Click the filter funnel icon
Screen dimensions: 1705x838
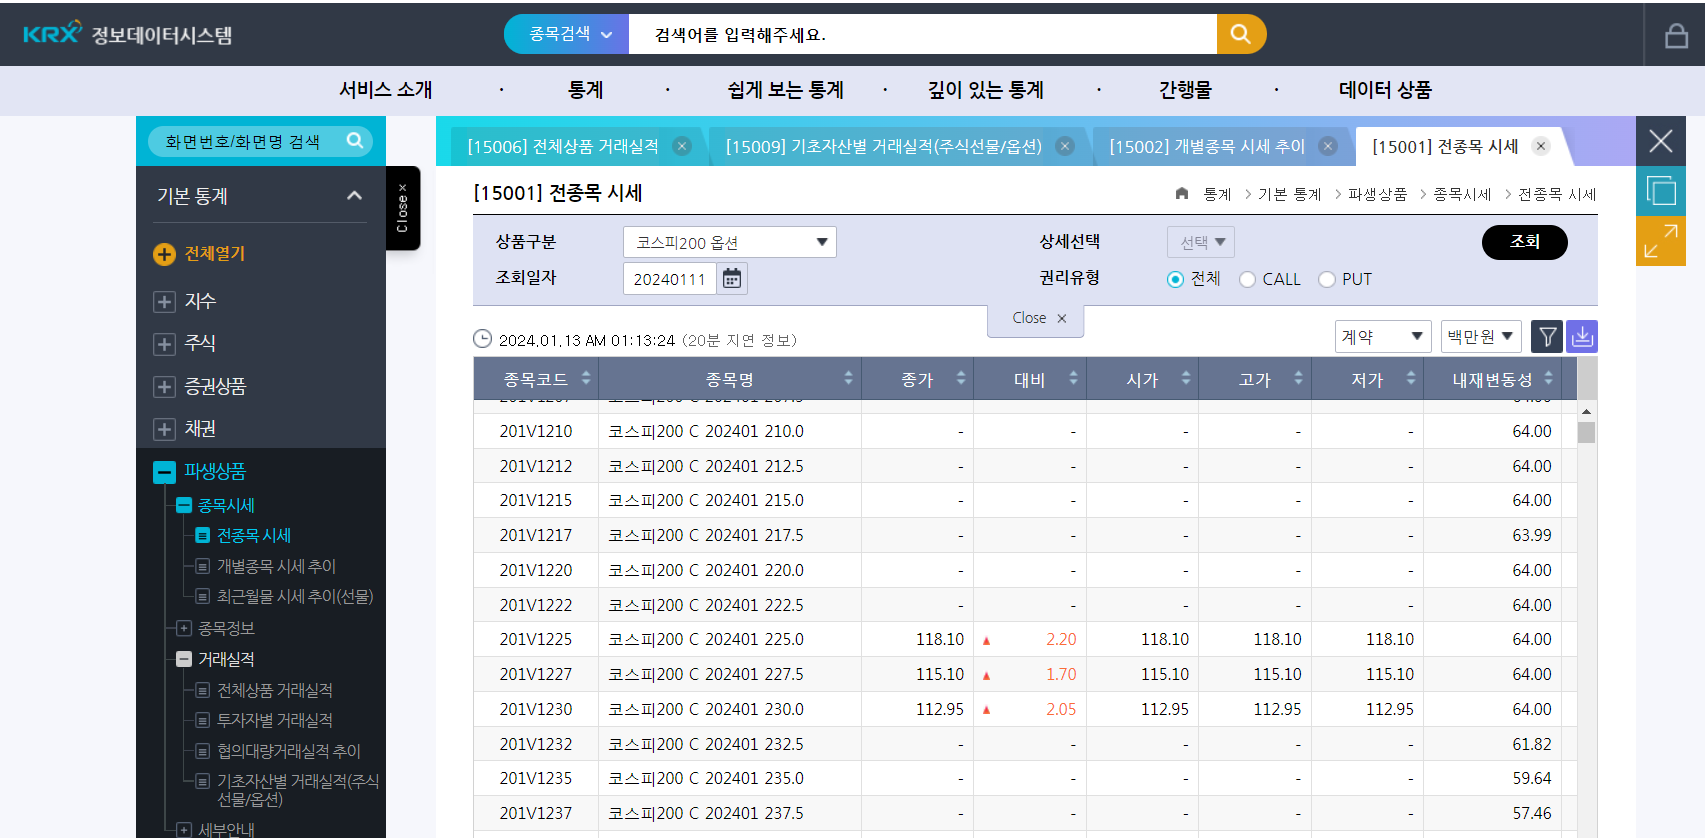(x=1547, y=337)
